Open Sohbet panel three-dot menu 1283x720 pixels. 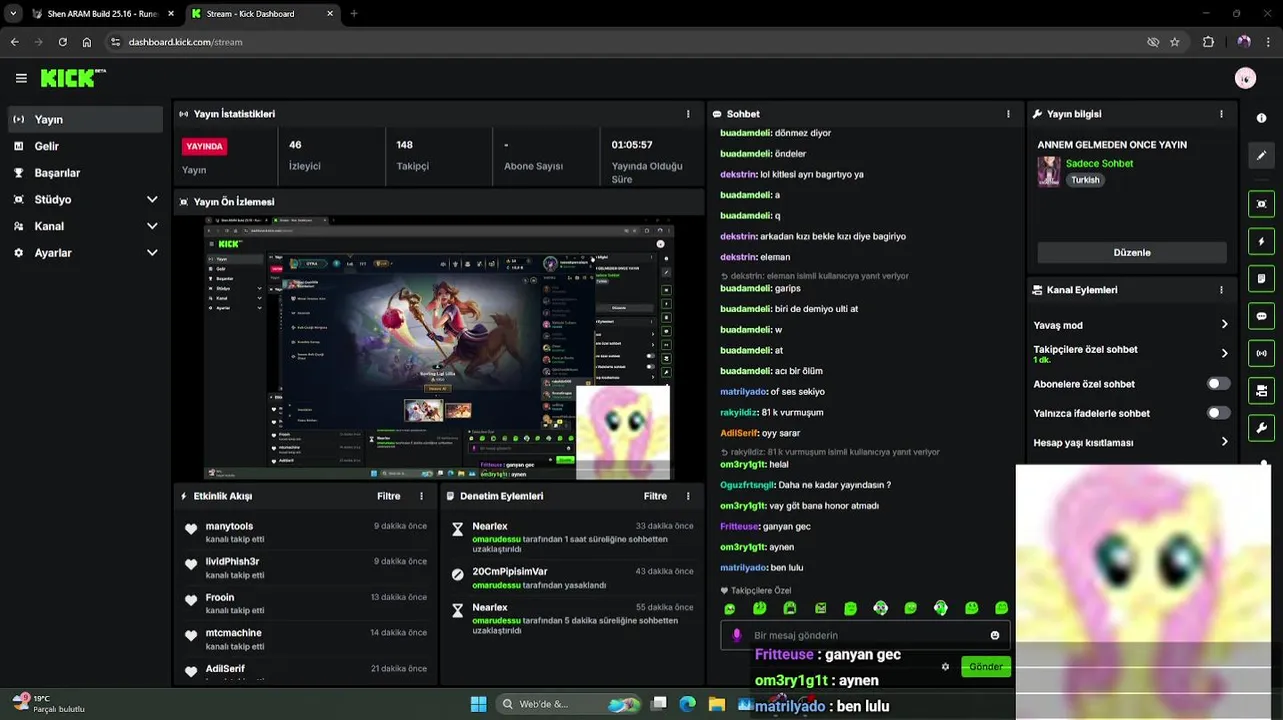point(1008,114)
